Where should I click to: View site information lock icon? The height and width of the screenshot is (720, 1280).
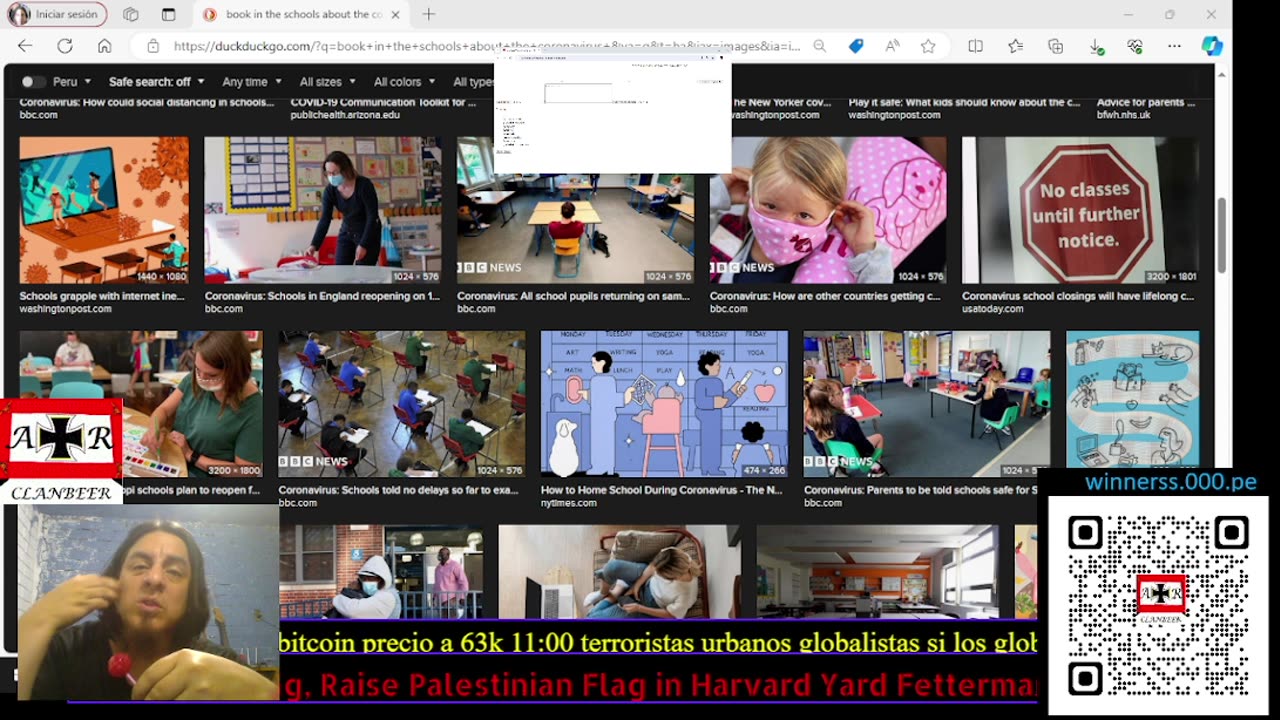point(152,46)
